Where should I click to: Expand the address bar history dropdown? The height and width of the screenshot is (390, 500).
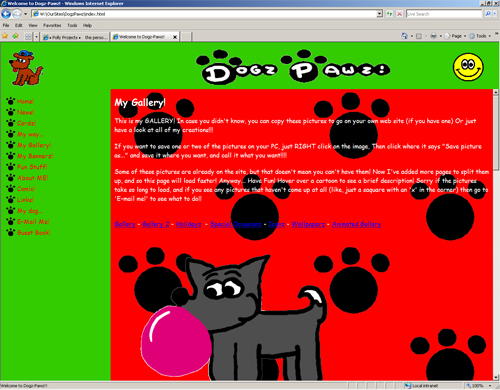click(380, 14)
